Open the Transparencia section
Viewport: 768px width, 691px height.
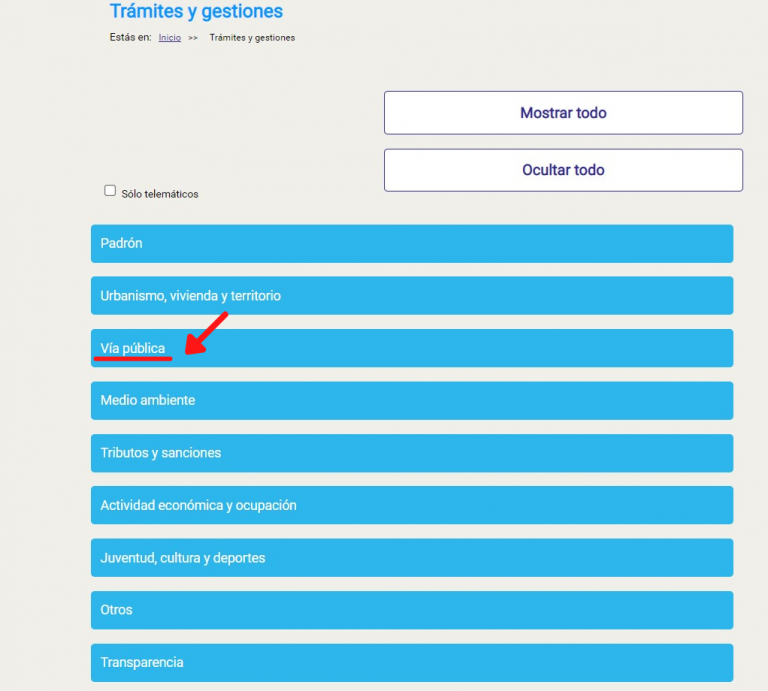(411, 662)
